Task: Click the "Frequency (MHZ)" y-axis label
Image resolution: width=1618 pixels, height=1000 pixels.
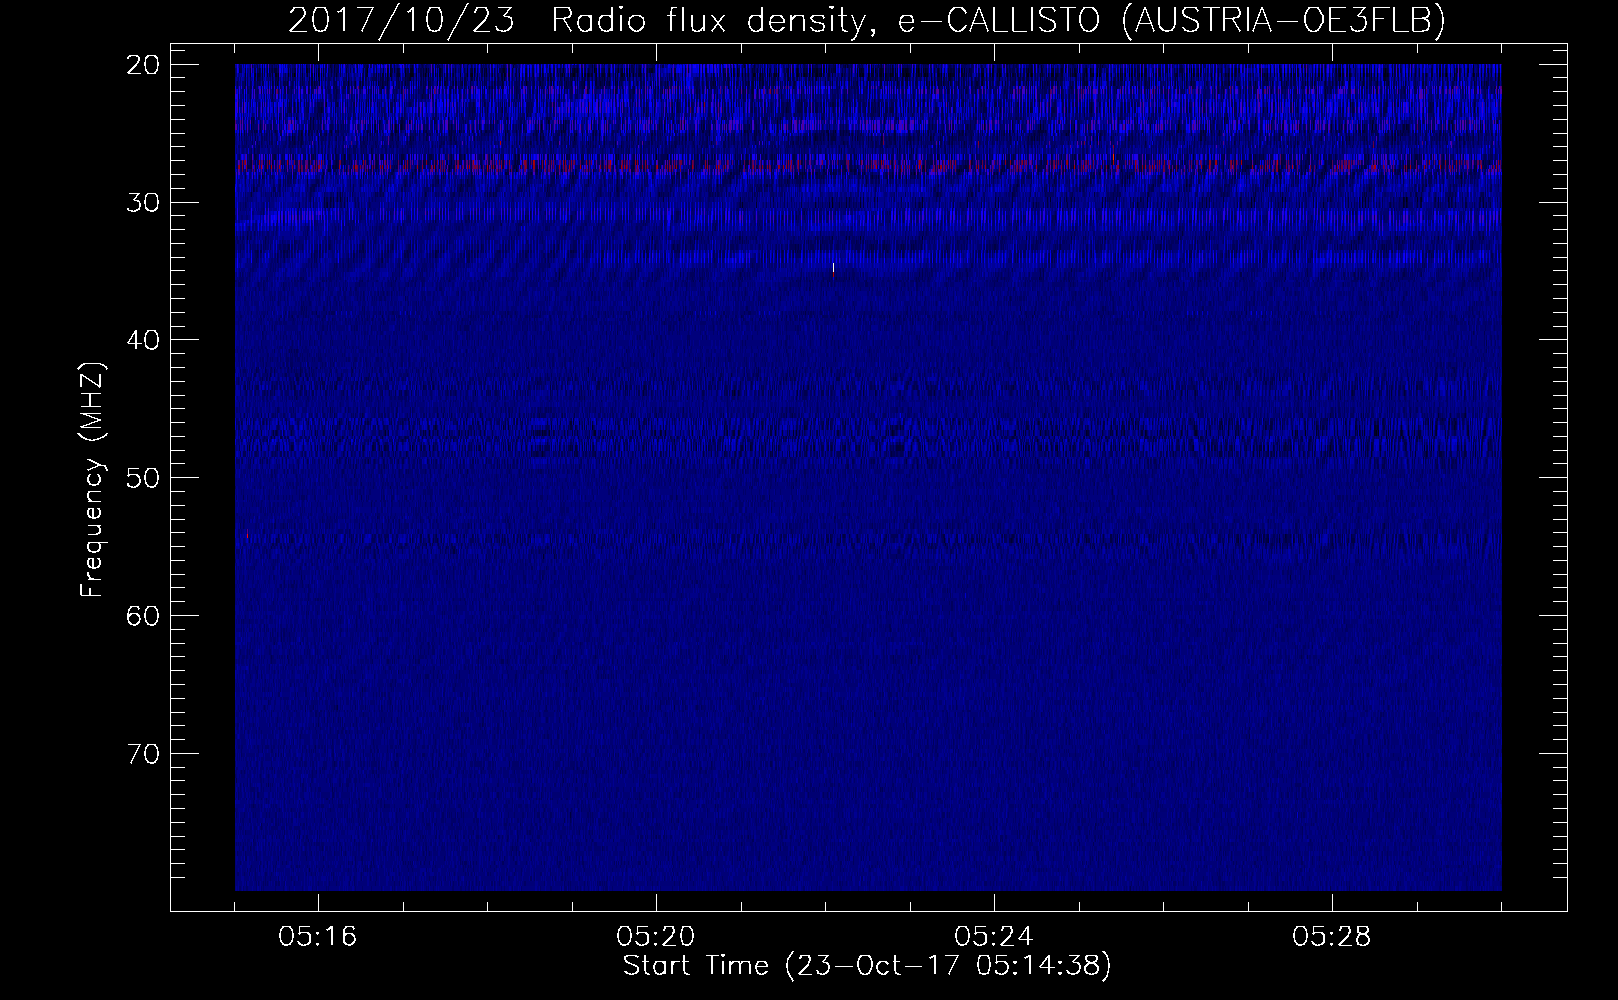Action: point(92,480)
